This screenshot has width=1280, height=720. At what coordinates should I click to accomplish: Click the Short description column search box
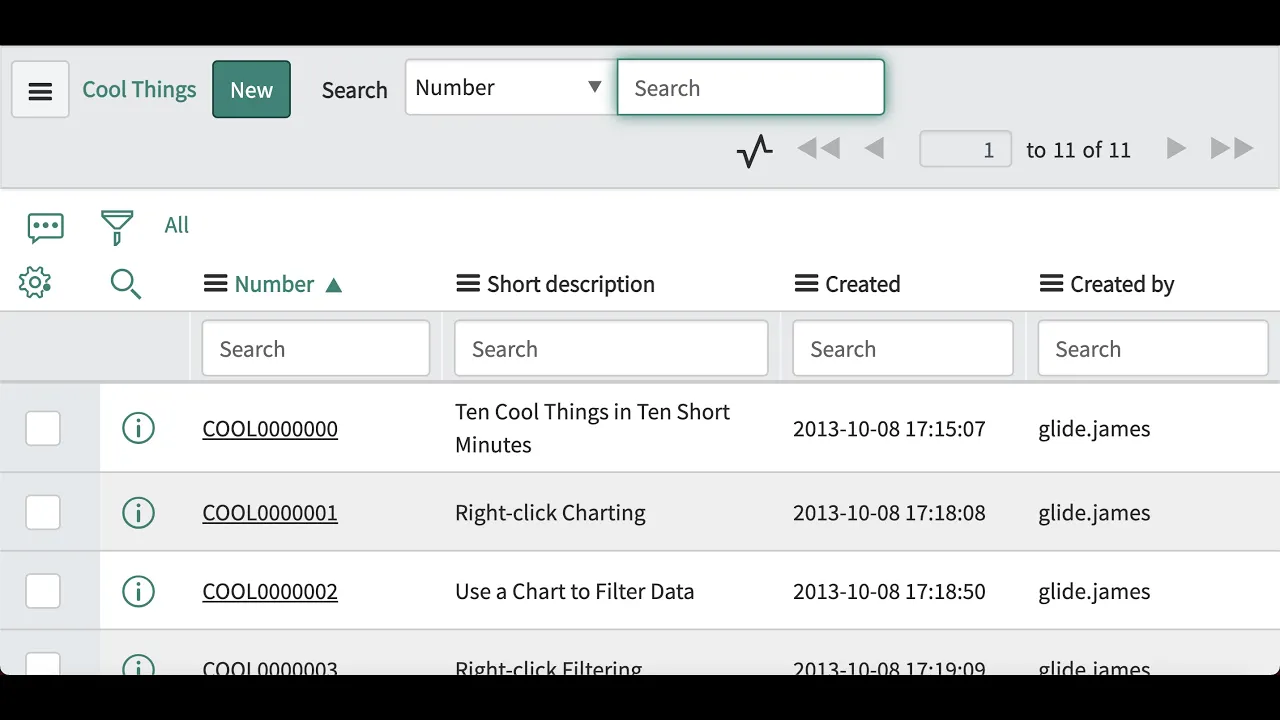(x=611, y=348)
